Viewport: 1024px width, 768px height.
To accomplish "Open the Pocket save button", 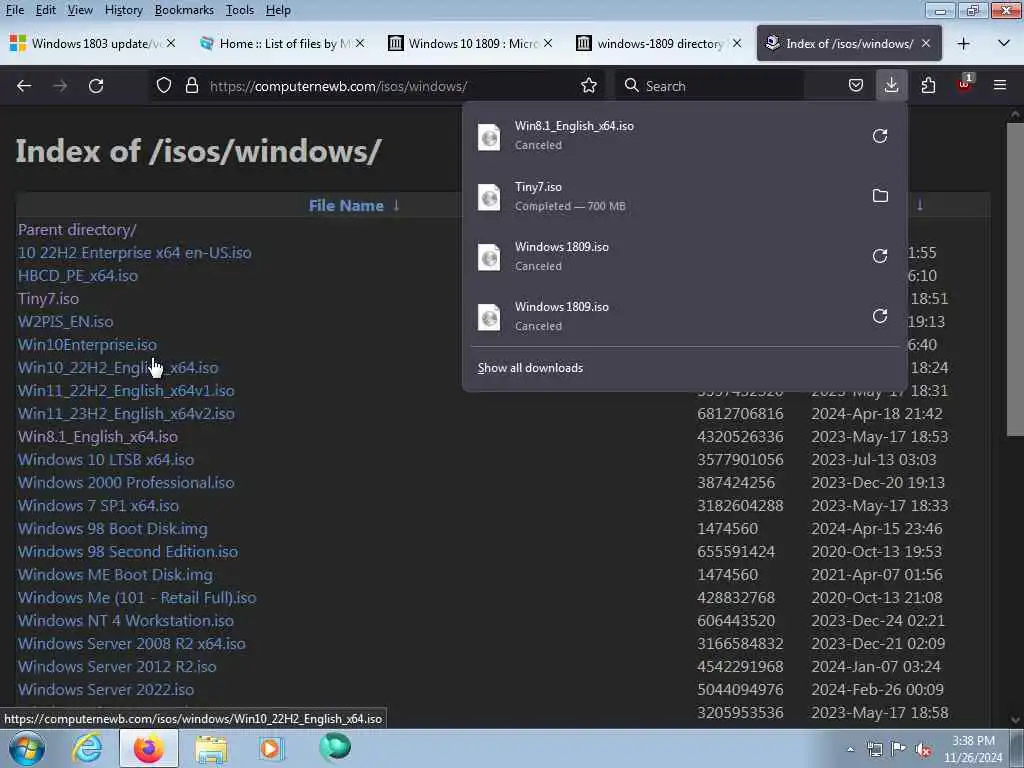I will [856, 86].
